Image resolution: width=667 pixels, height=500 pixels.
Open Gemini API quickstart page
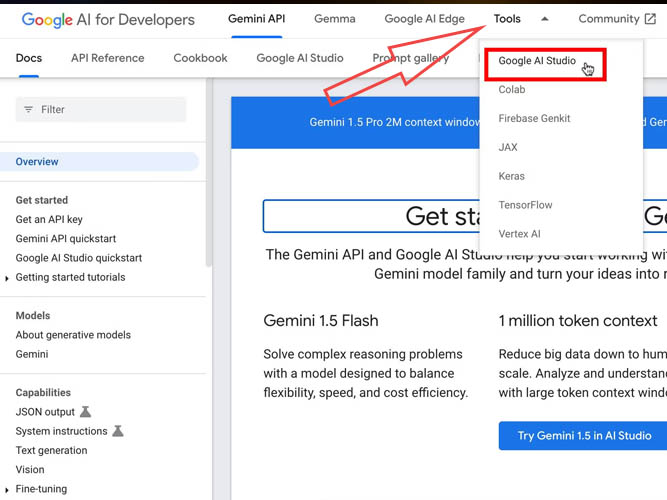click(66, 239)
